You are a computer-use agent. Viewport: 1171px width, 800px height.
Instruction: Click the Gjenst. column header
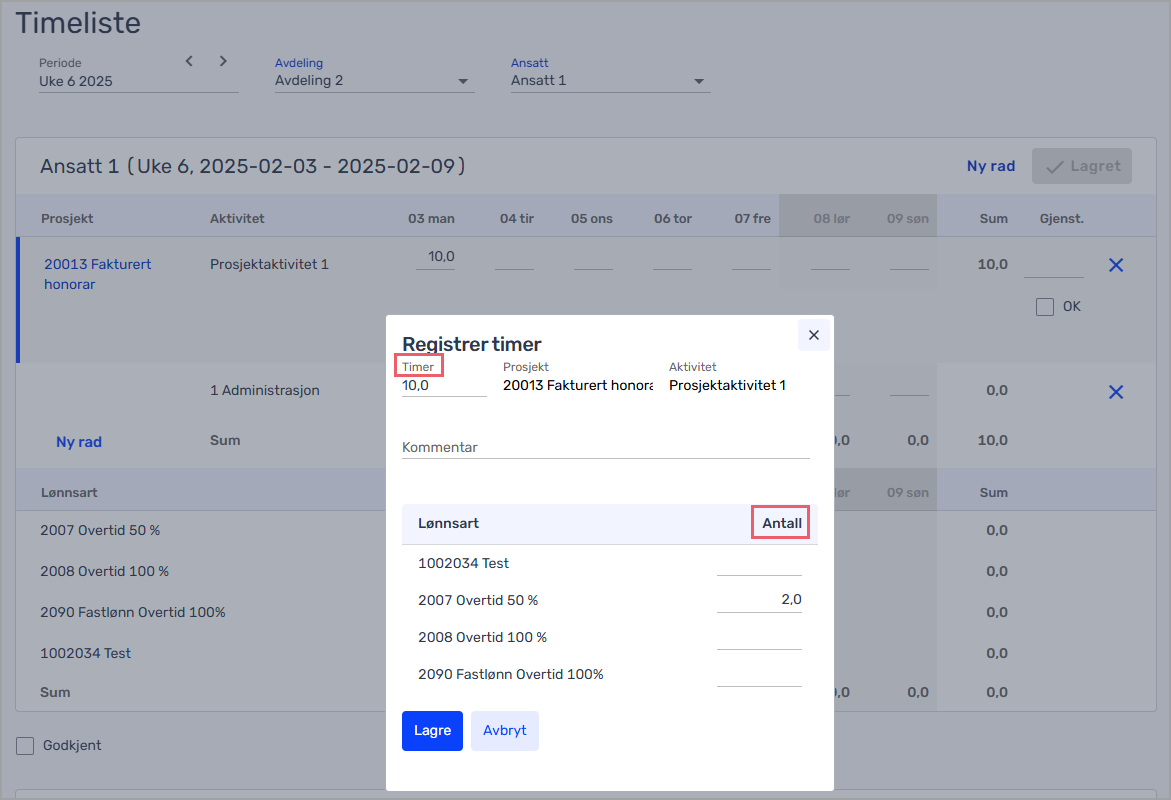(x=1061, y=219)
